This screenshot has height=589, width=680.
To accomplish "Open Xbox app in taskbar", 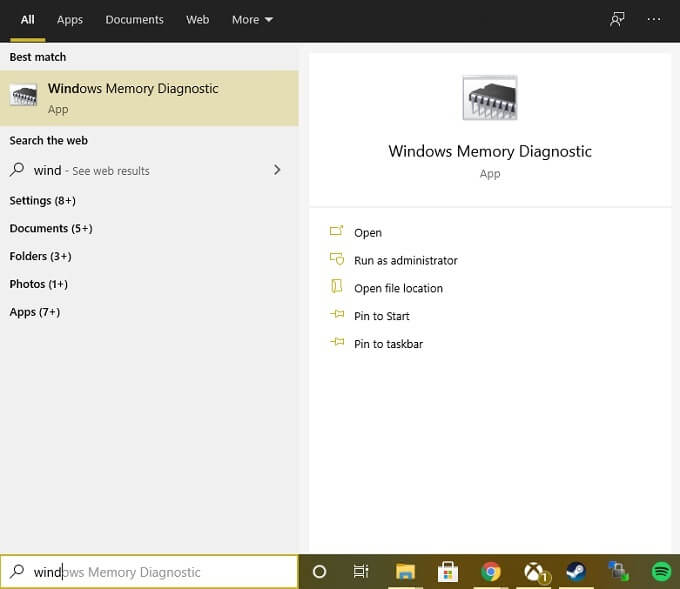I will (534, 572).
